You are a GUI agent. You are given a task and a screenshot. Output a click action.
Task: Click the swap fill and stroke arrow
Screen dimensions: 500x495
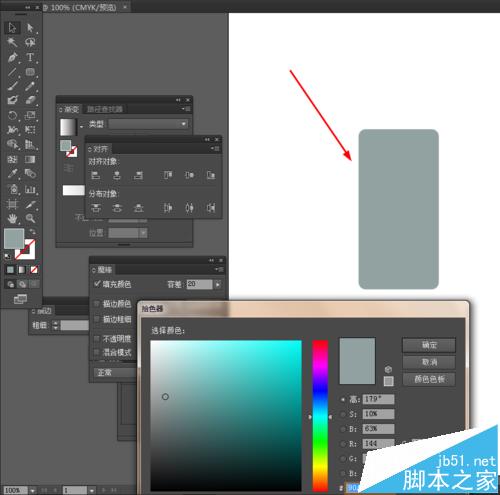[x=32, y=231]
